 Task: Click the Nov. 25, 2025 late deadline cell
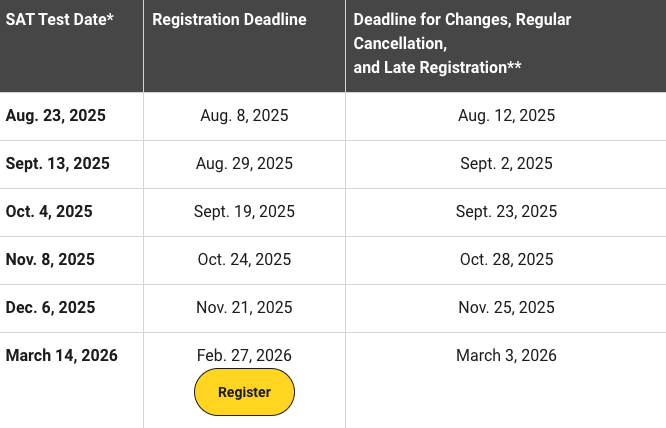tap(506, 308)
